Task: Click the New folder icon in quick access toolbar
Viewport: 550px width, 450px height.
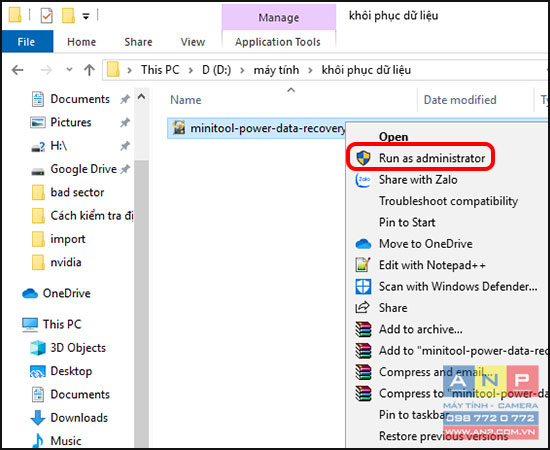Action: click(x=68, y=15)
